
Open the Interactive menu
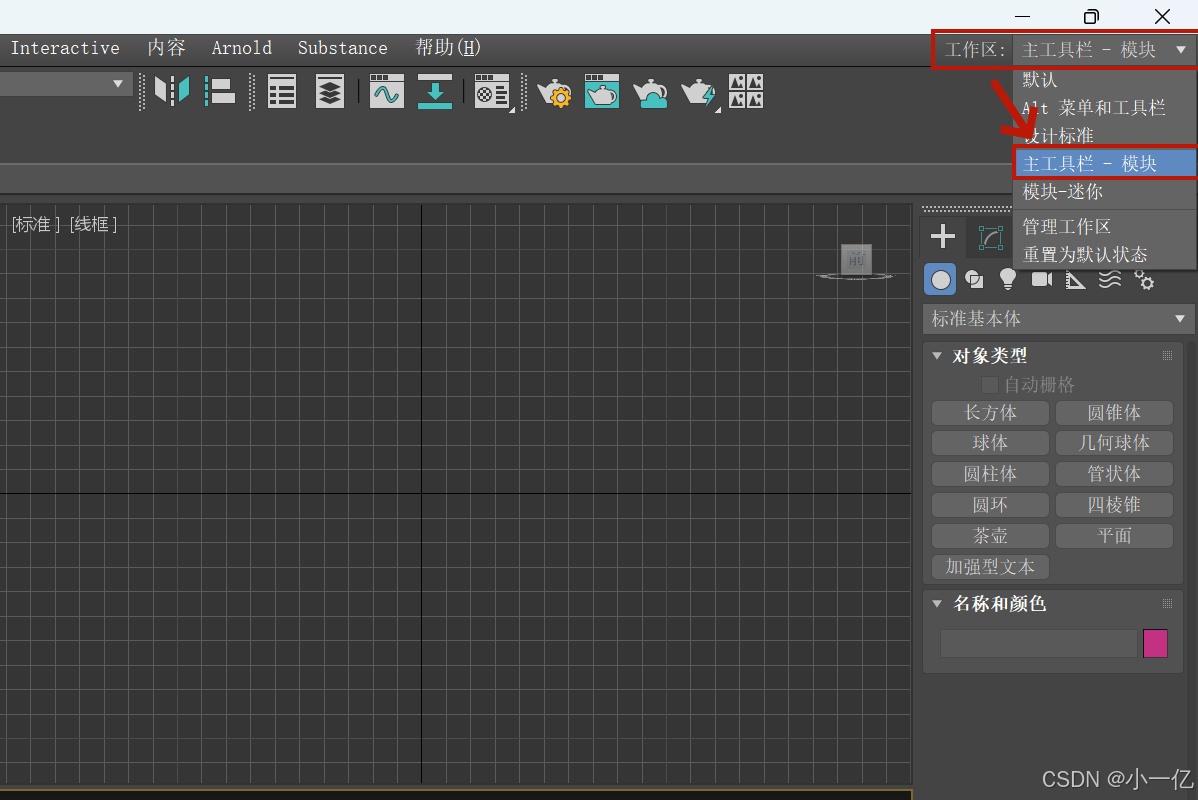point(65,48)
